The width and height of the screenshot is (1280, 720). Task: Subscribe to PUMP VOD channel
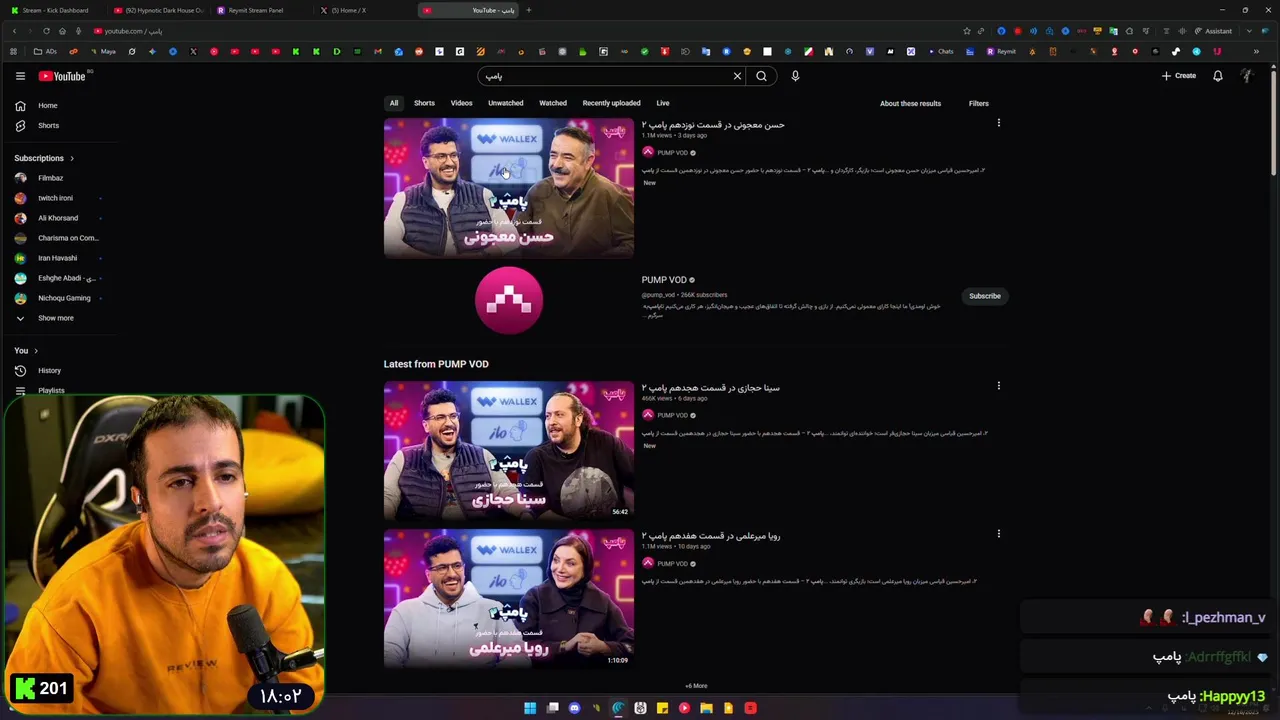(x=984, y=296)
